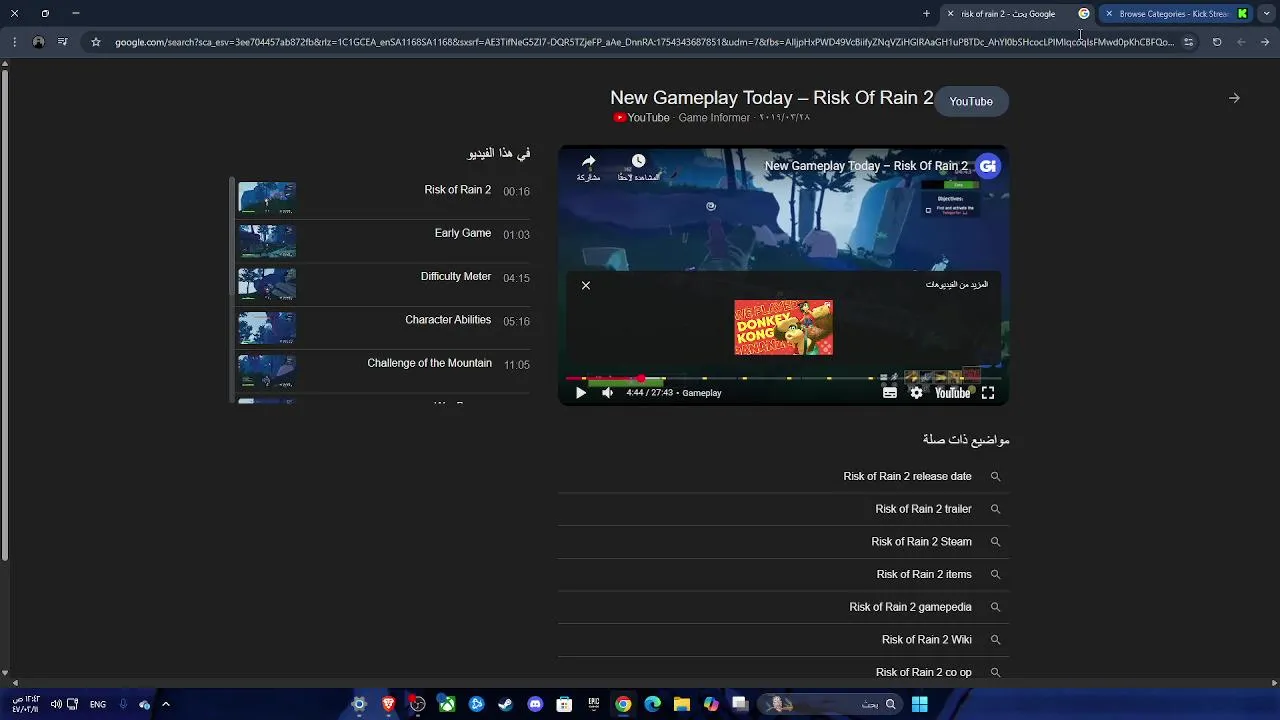
Task: Enter fullscreen mode on the video
Action: (988, 393)
